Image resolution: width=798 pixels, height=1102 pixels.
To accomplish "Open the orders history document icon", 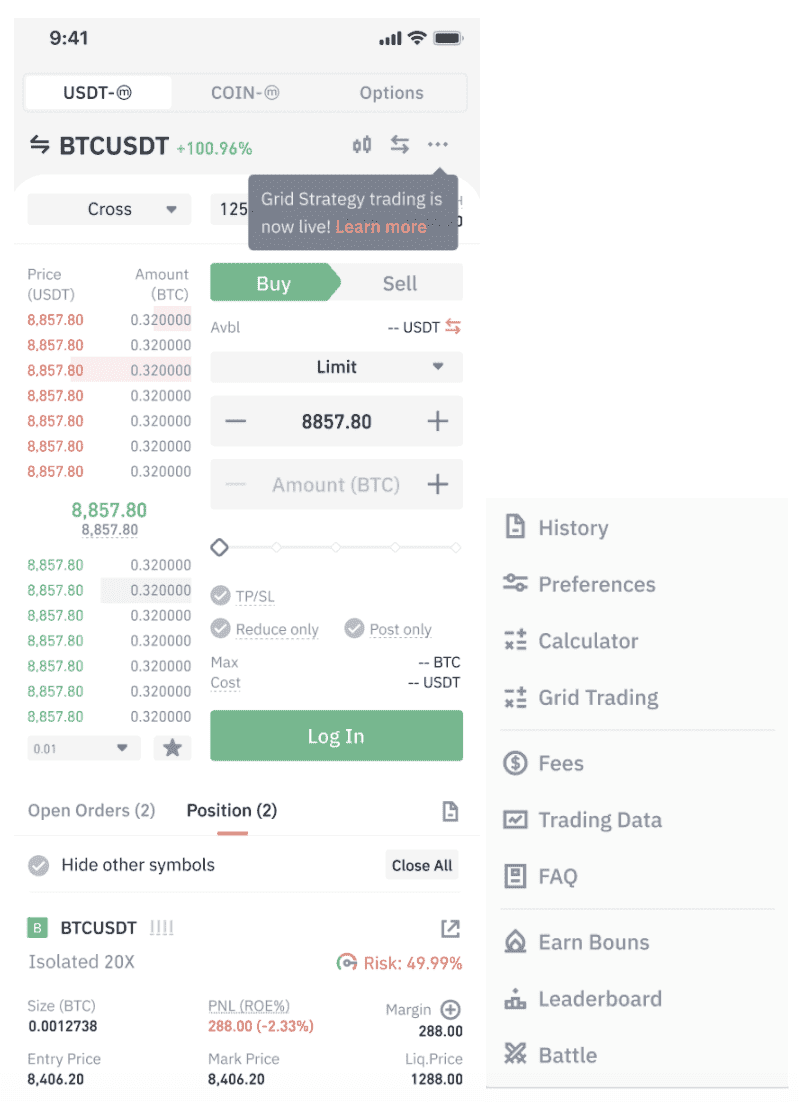I will pyautogui.click(x=450, y=811).
